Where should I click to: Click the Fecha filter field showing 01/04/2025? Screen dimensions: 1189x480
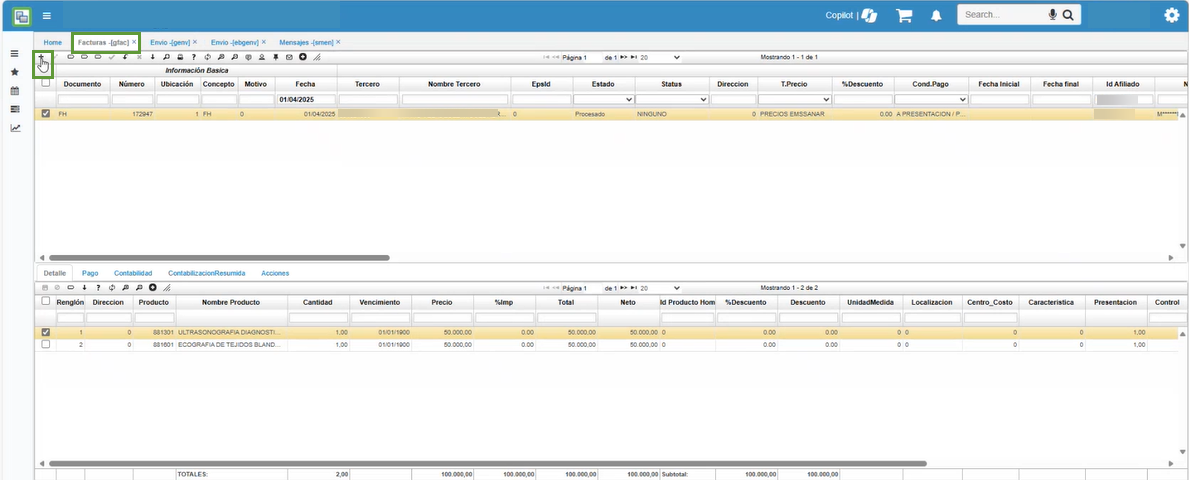[x=306, y=100]
